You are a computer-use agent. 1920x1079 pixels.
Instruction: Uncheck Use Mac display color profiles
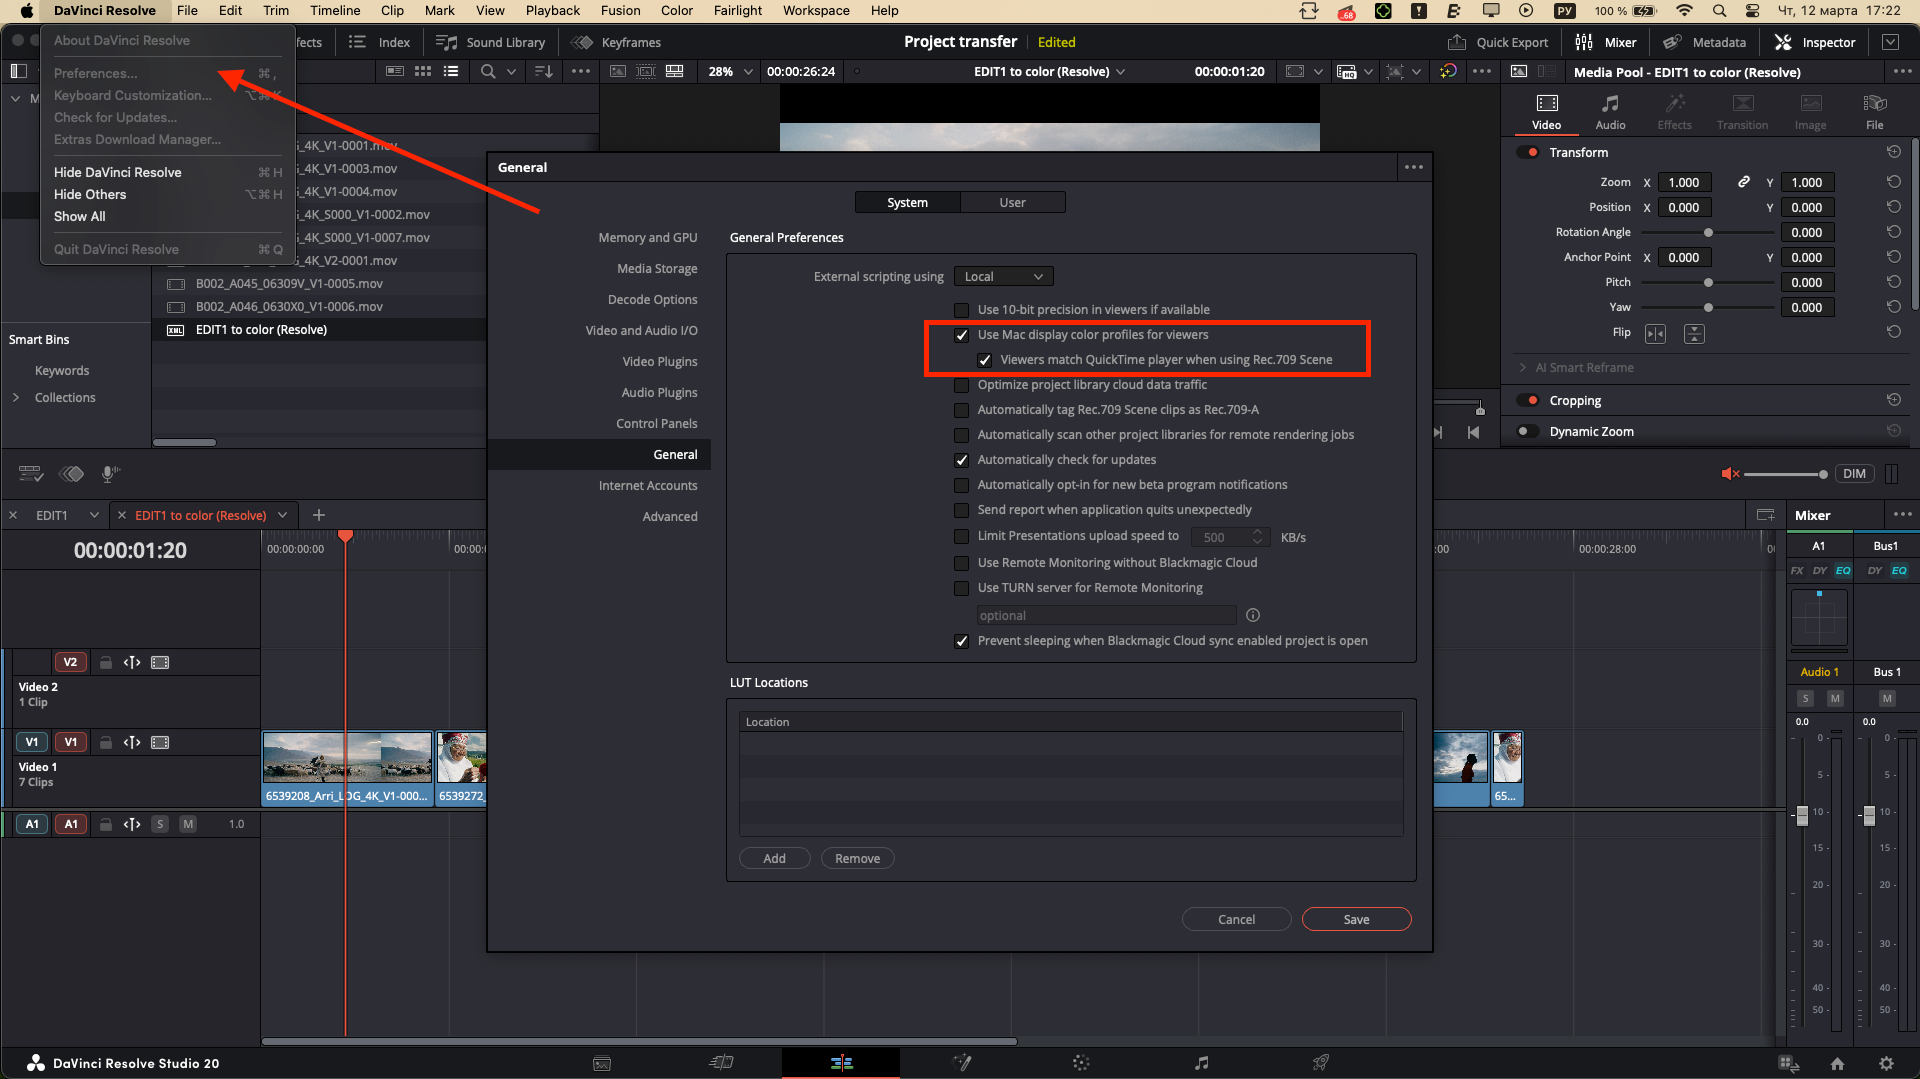click(x=961, y=335)
